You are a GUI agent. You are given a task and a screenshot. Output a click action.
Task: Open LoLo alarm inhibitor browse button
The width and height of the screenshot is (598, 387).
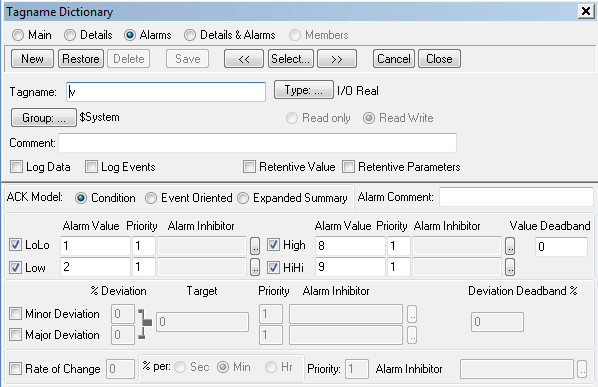[x=255, y=246]
